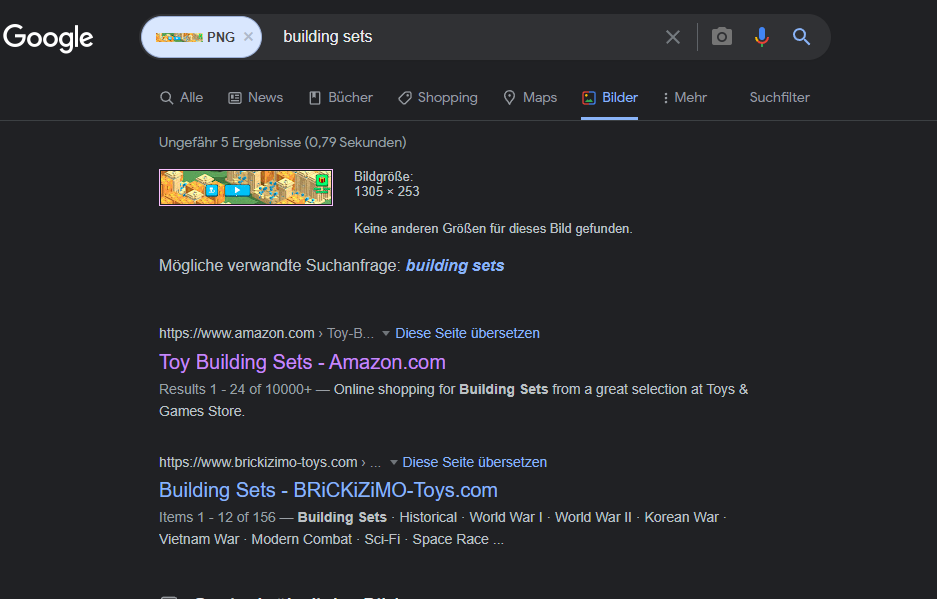Click the Google logo
The image size is (937, 599).
[48, 38]
